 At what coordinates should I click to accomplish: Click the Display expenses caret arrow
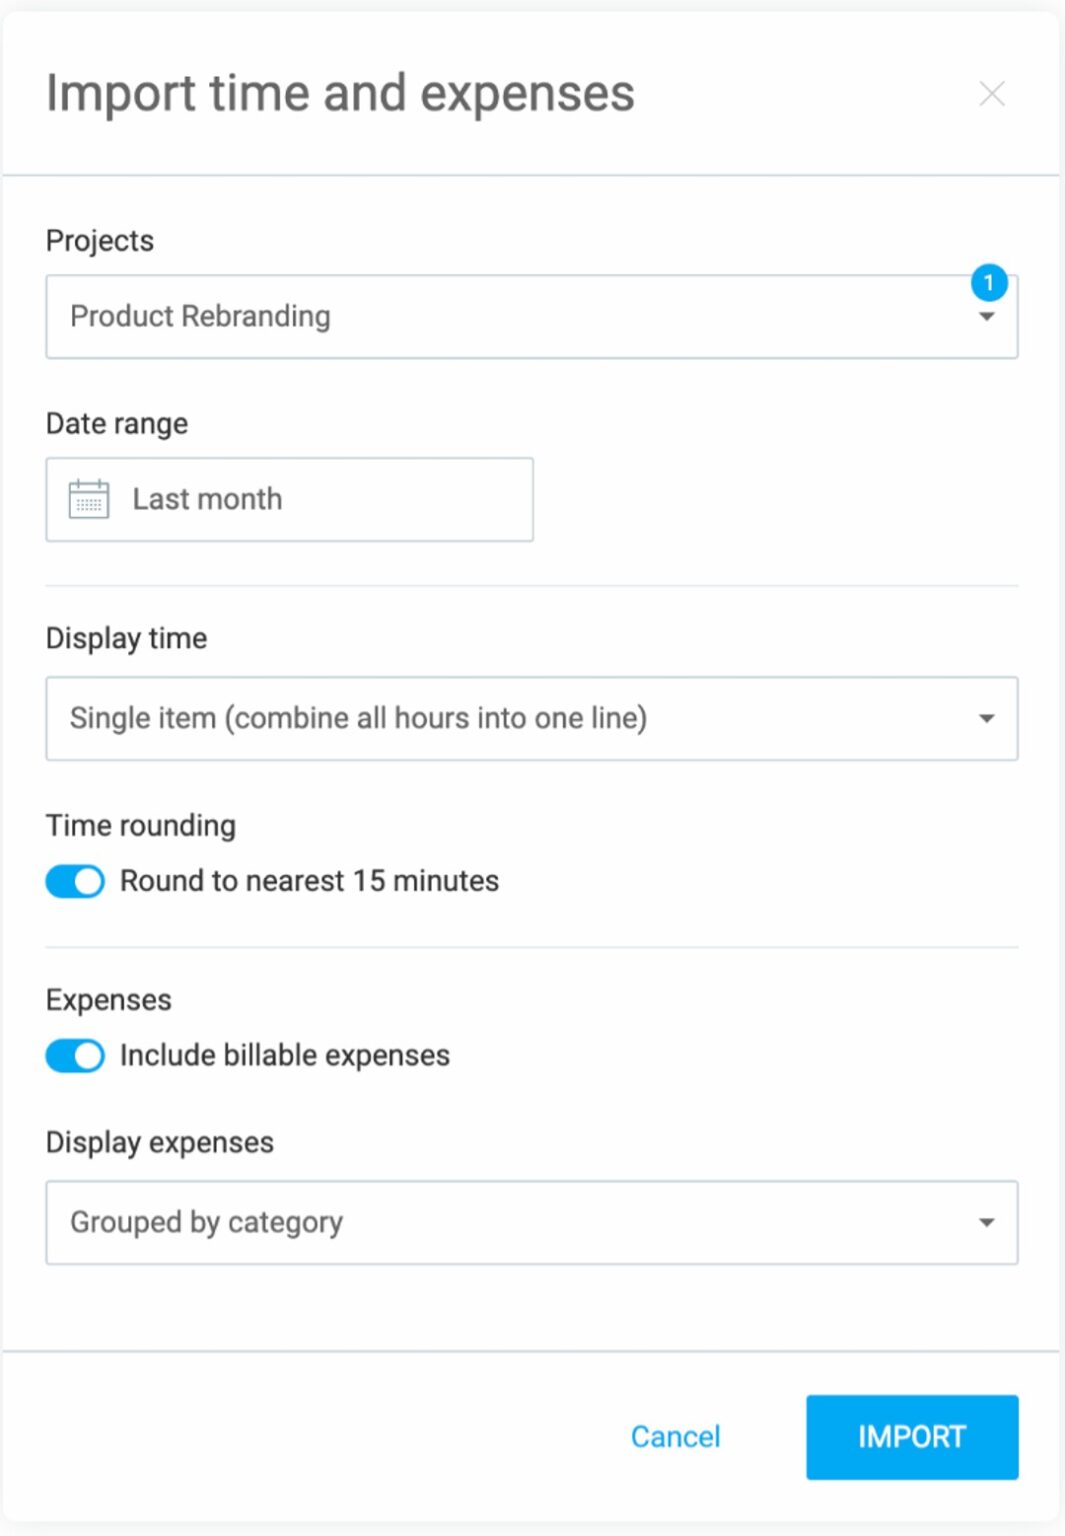987,1223
